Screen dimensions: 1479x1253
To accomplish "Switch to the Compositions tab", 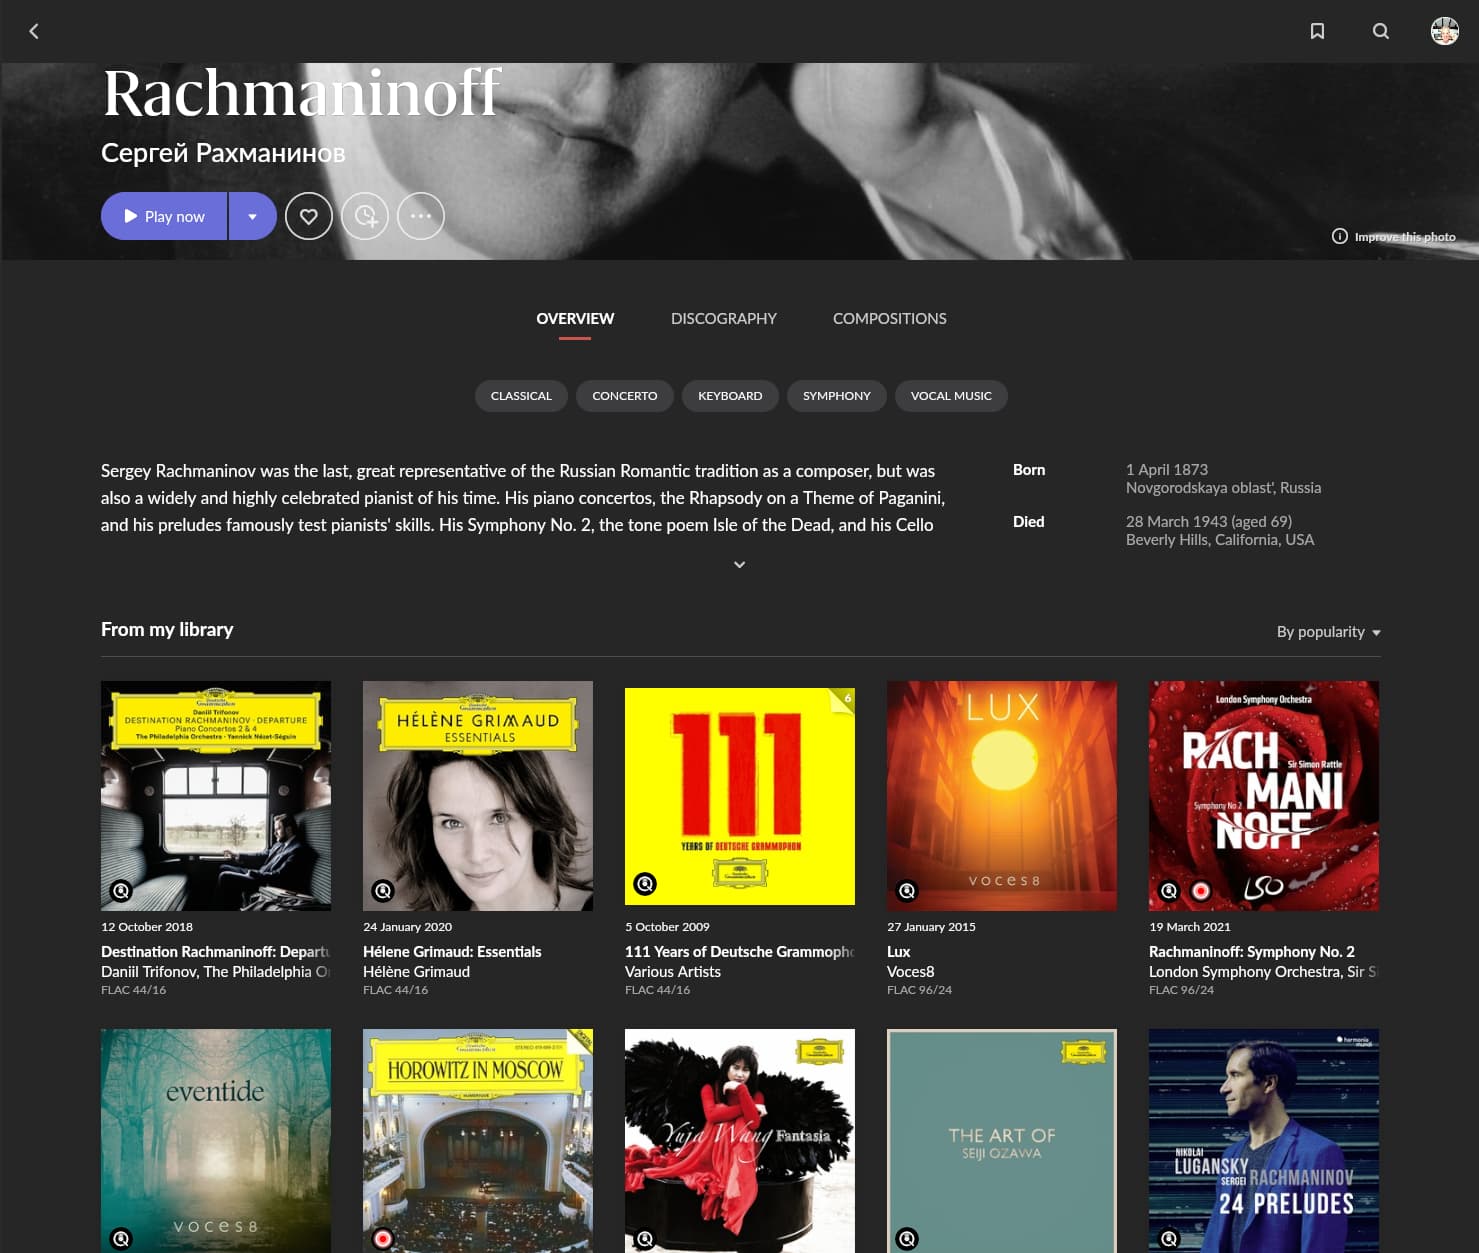I will [x=890, y=318].
